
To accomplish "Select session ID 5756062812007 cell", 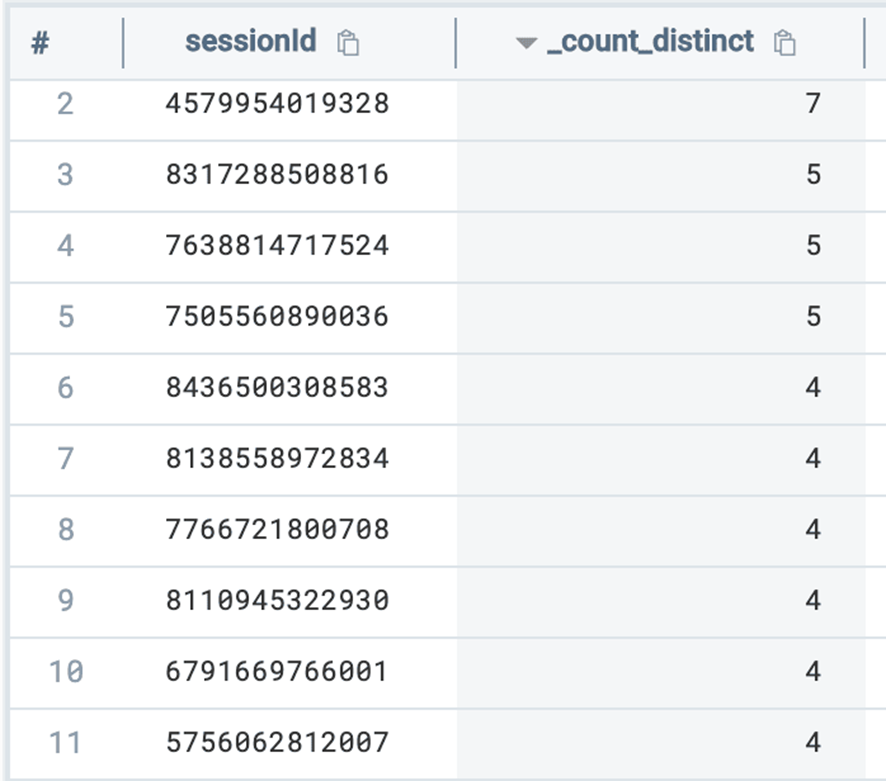I will click(x=277, y=743).
